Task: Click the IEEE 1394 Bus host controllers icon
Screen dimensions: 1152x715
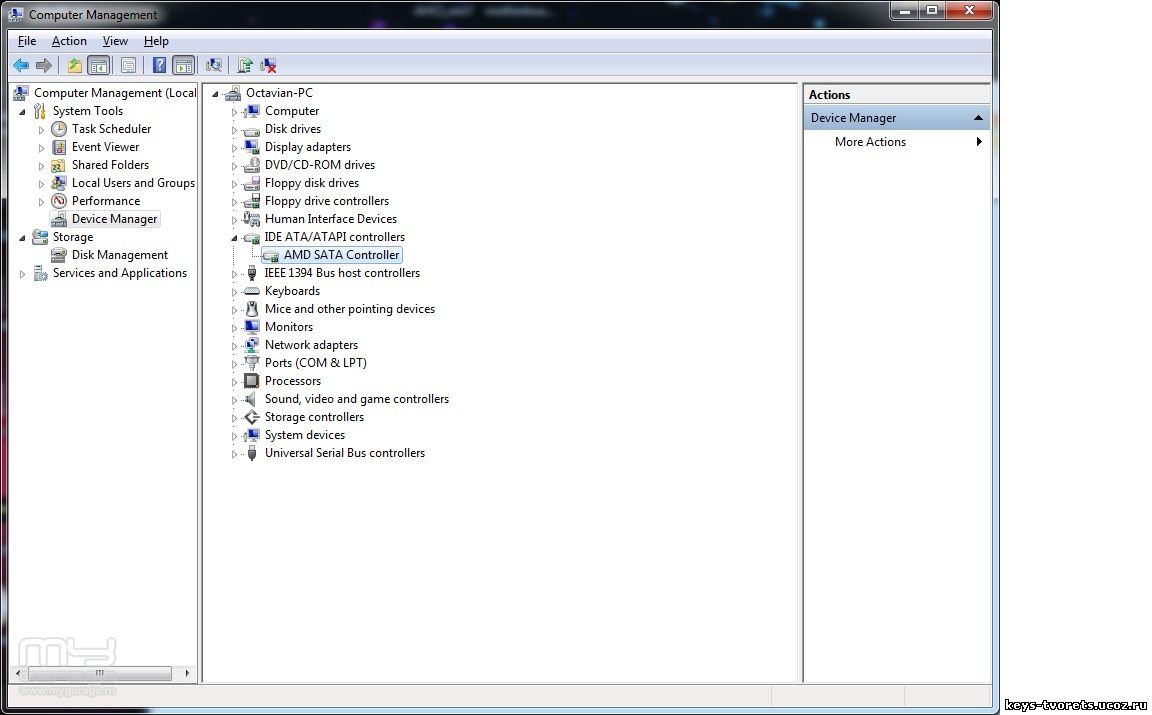Action: [251, 273]
